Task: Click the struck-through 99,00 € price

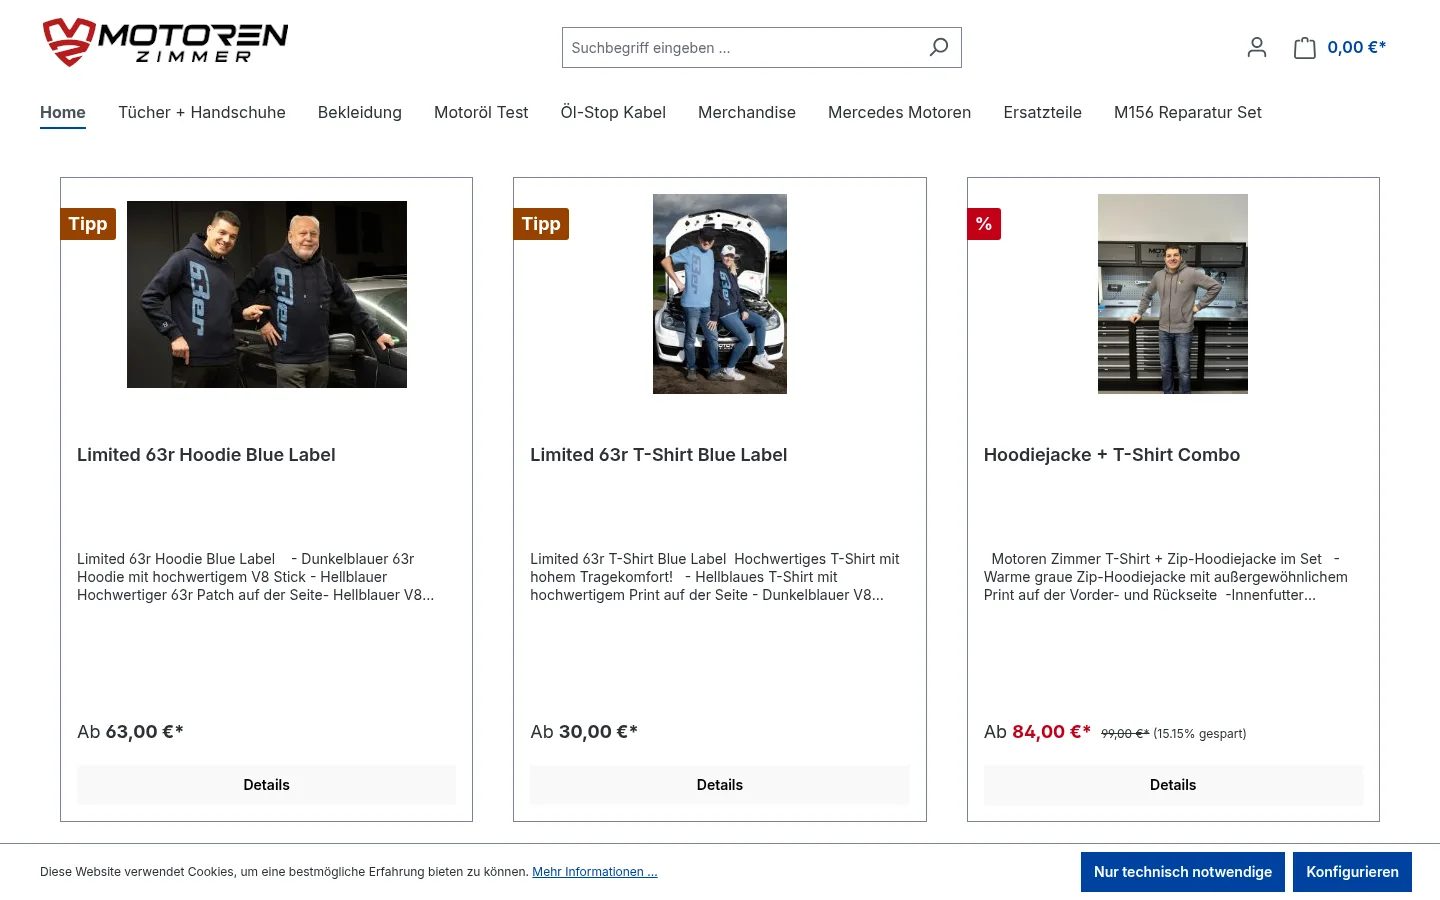Action: point(1125,734)
